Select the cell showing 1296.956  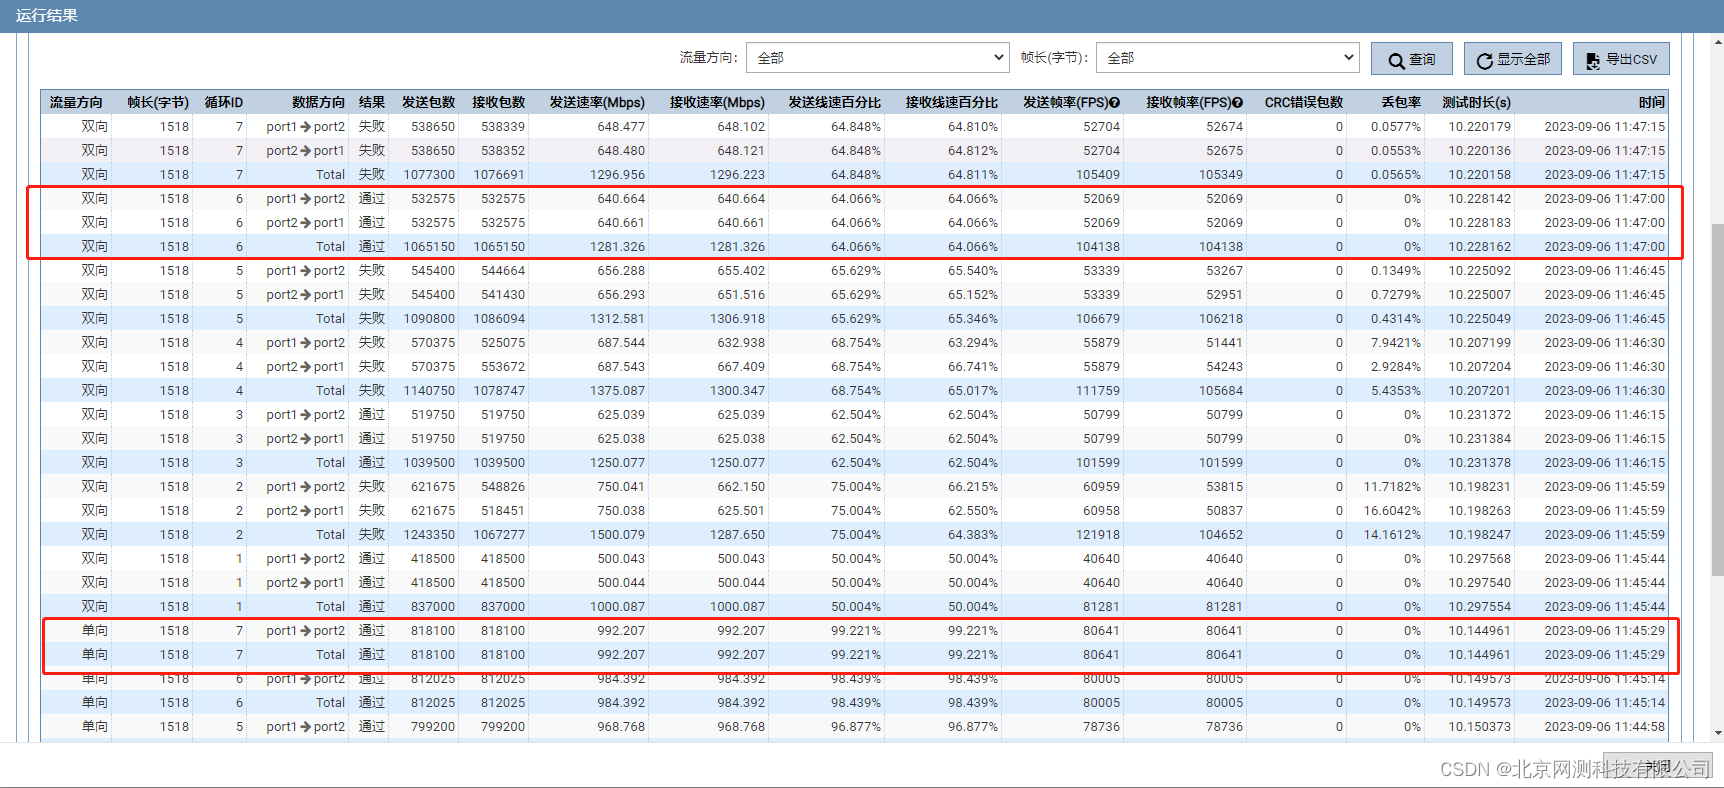[617, 175]
